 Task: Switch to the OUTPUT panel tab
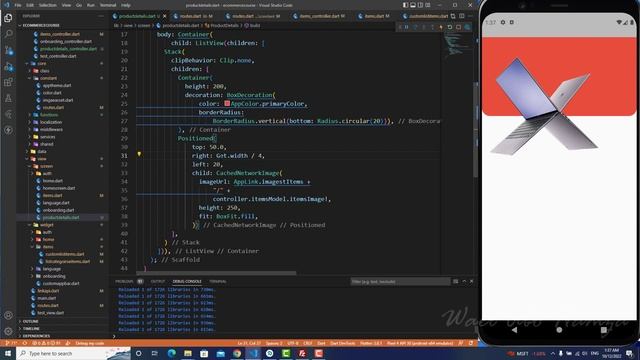(158, 281)
